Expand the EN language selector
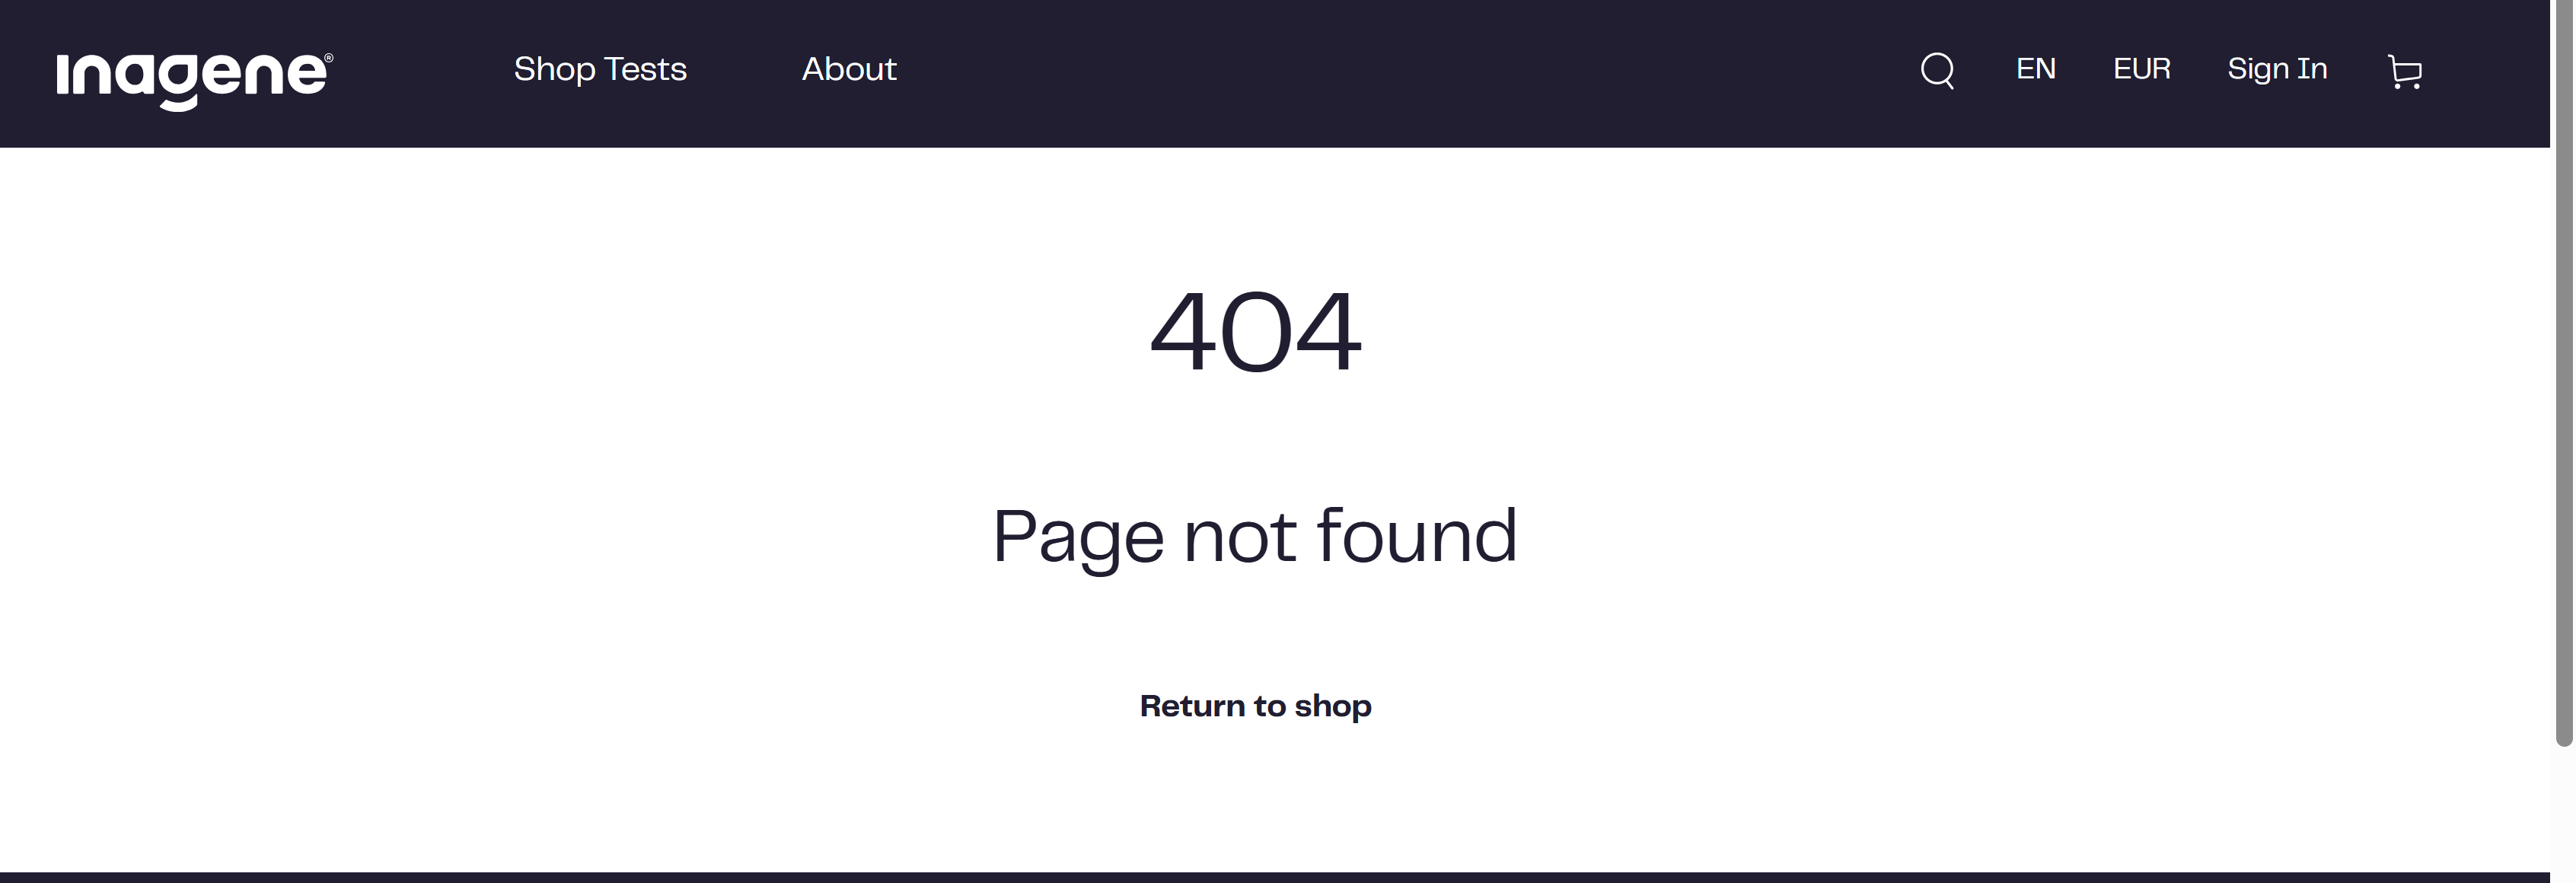This screenshot has width=2576, height=883. pos(2035,69)
